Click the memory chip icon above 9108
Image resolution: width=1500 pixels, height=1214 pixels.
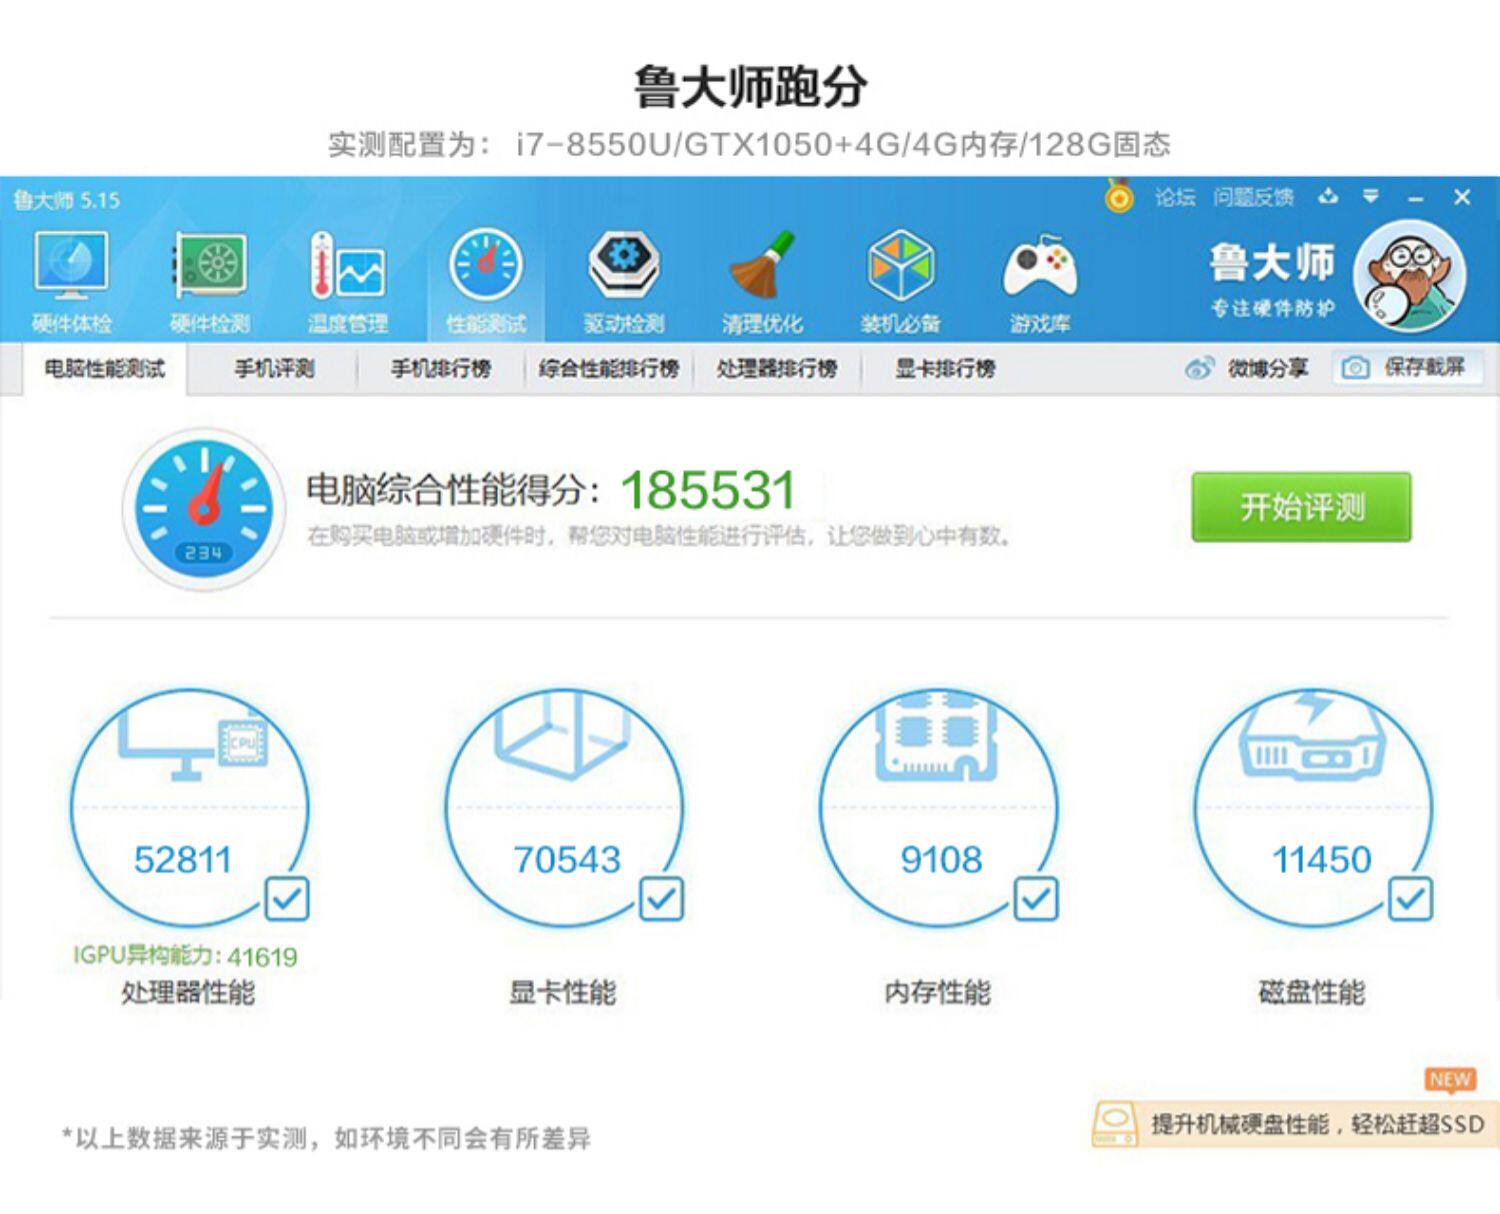(x=937, y=739)
